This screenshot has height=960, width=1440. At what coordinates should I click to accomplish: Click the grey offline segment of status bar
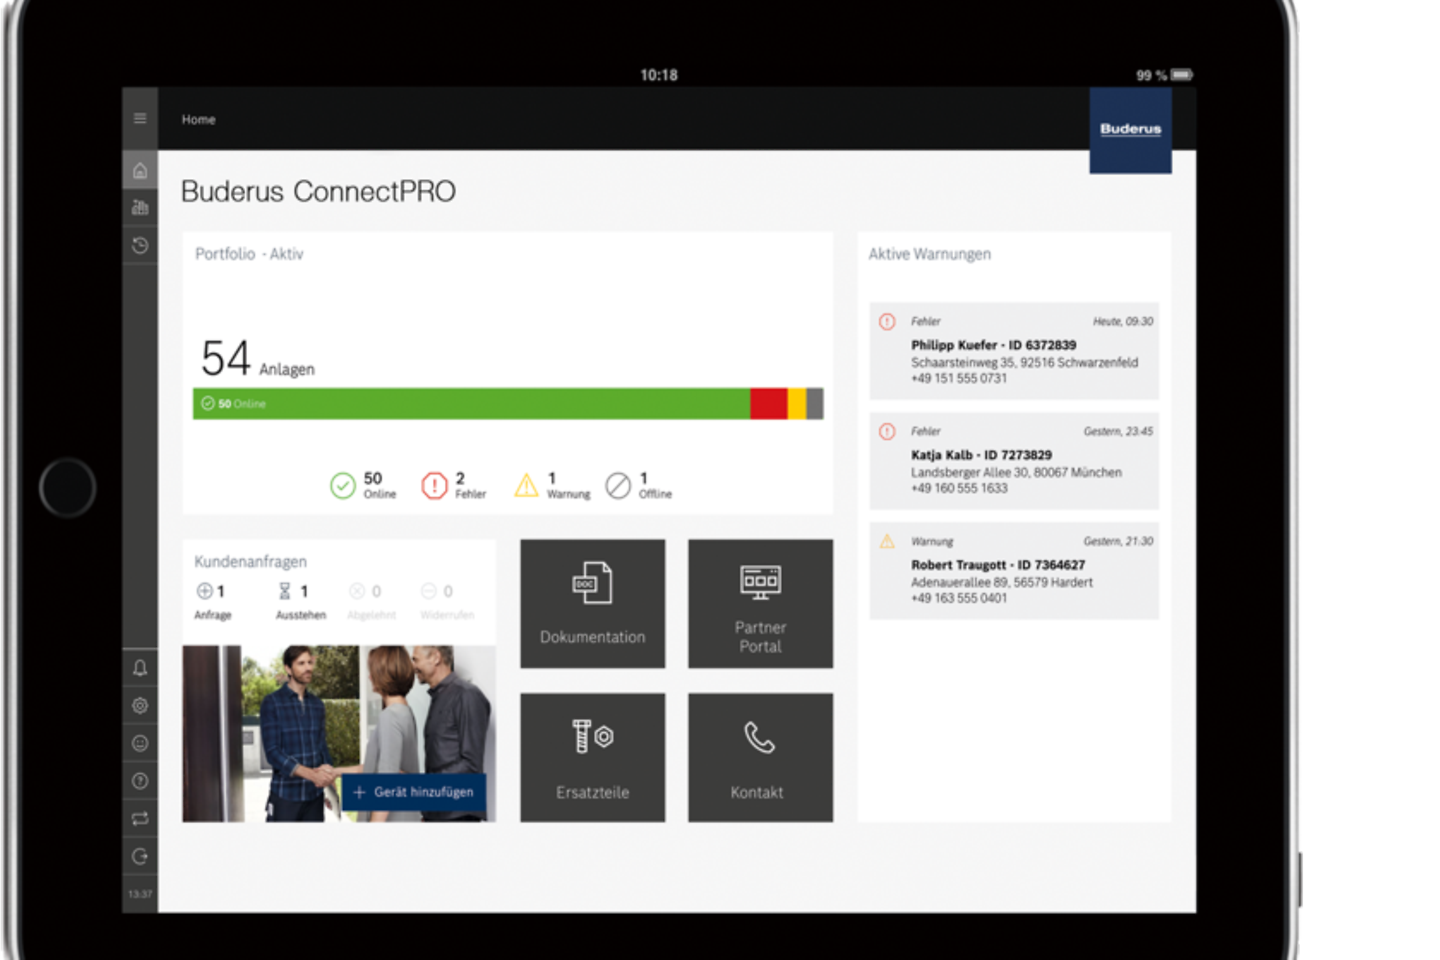(815, 404)
